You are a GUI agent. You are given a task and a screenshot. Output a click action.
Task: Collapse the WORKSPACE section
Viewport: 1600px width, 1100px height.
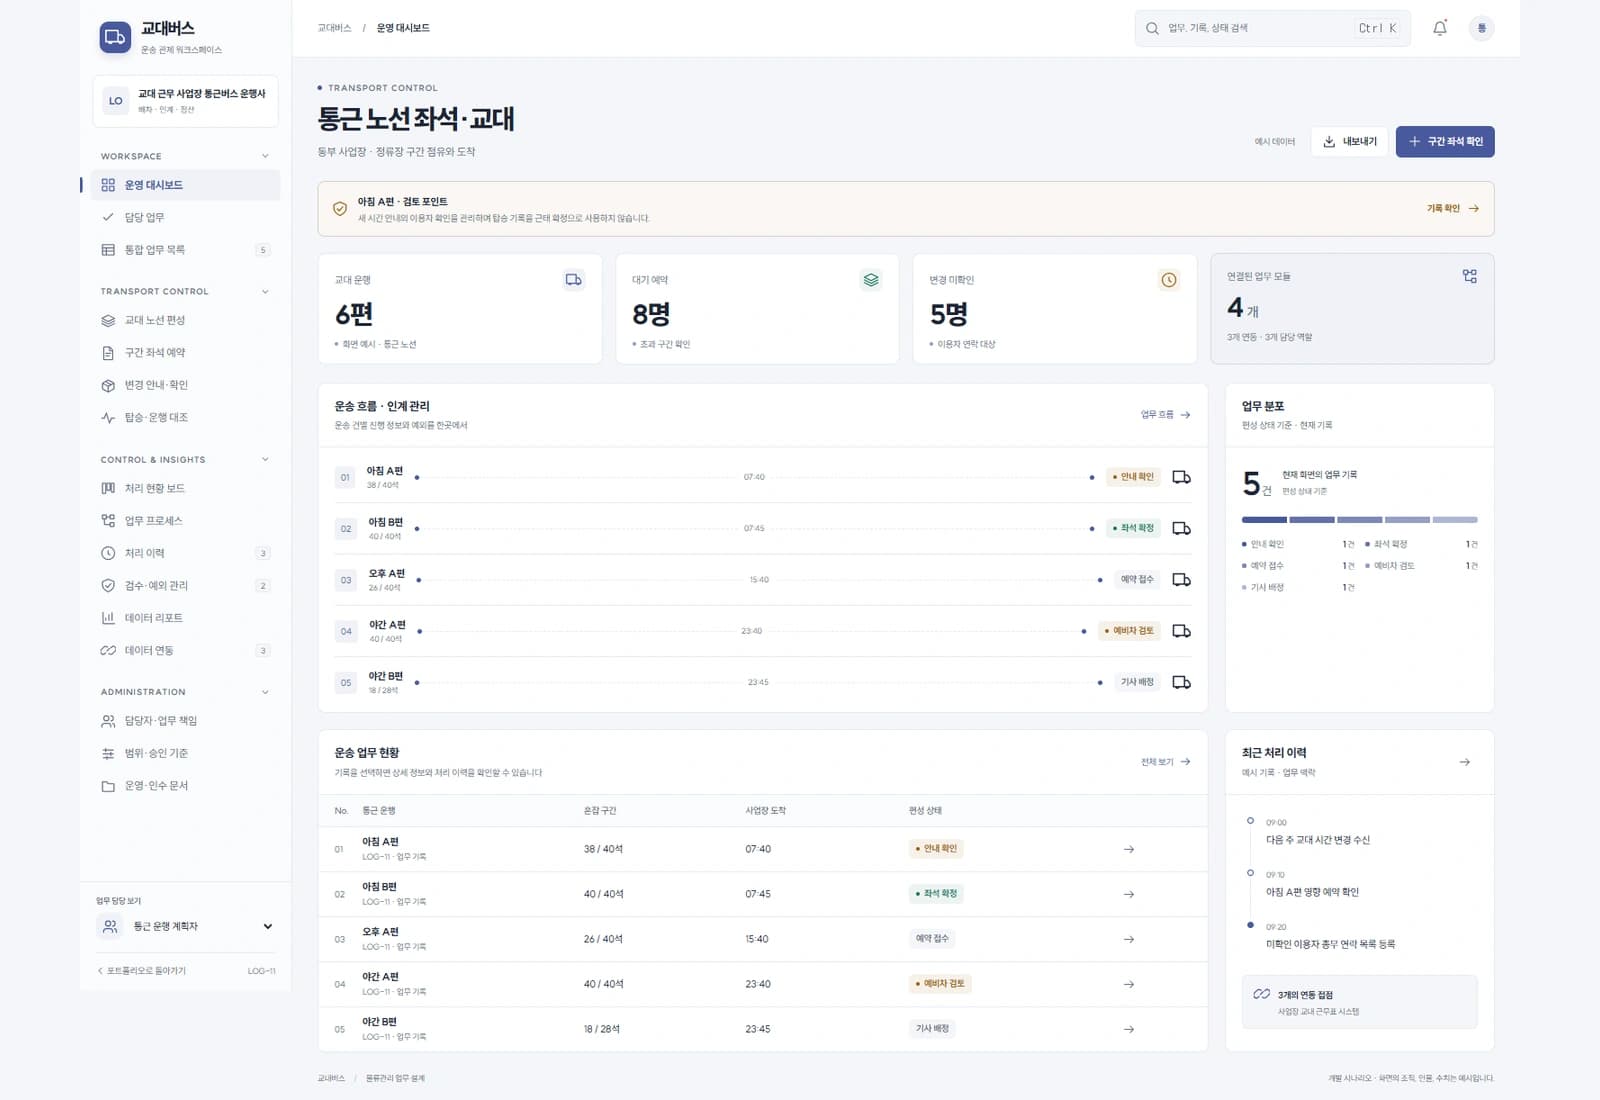[x=265, y=156]
